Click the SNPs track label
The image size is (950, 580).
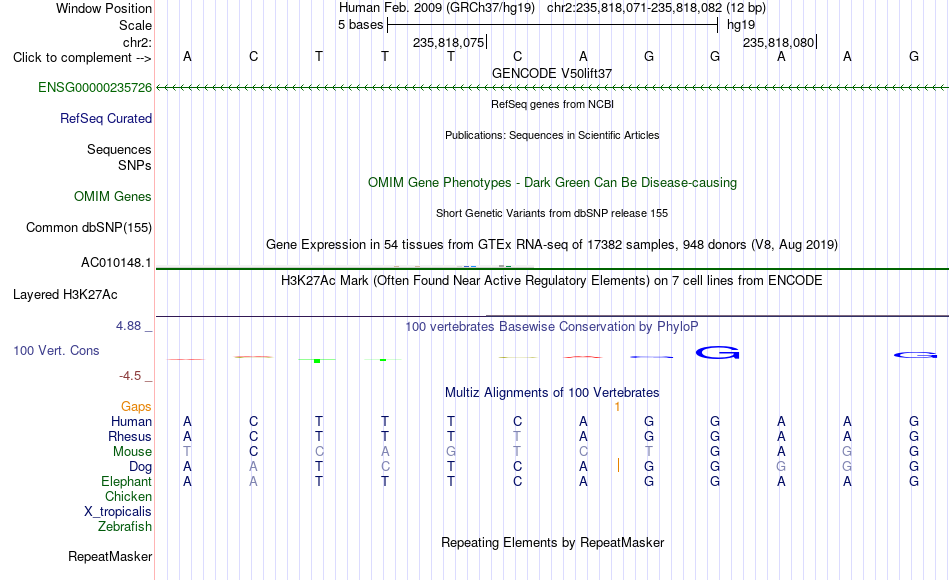[x=135, y=165]
